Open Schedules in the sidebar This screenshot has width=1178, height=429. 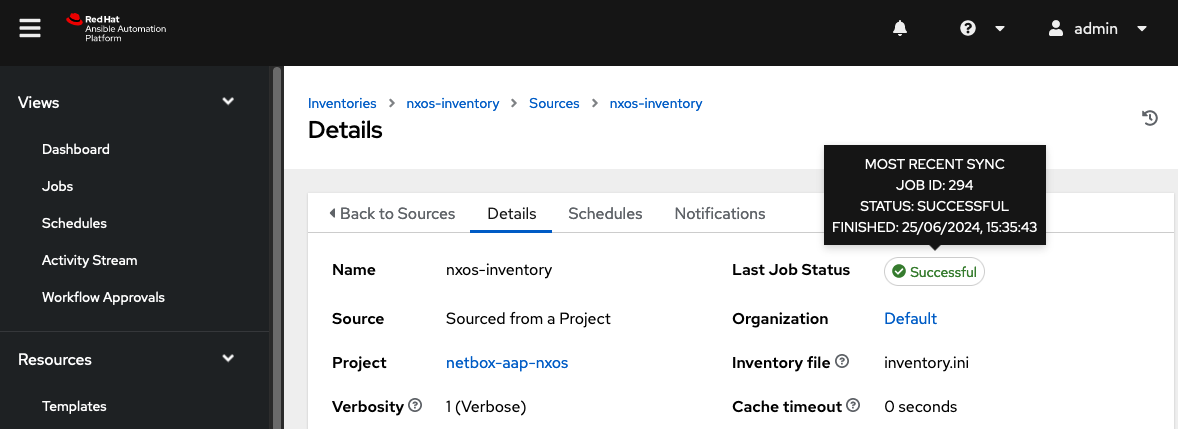click(74, 223)
